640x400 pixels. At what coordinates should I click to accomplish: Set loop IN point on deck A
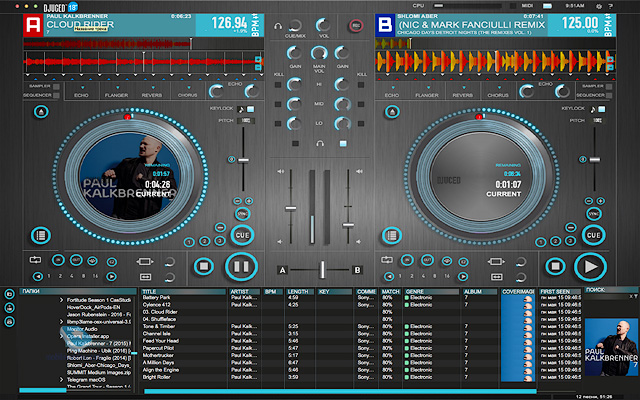[58, 260]
